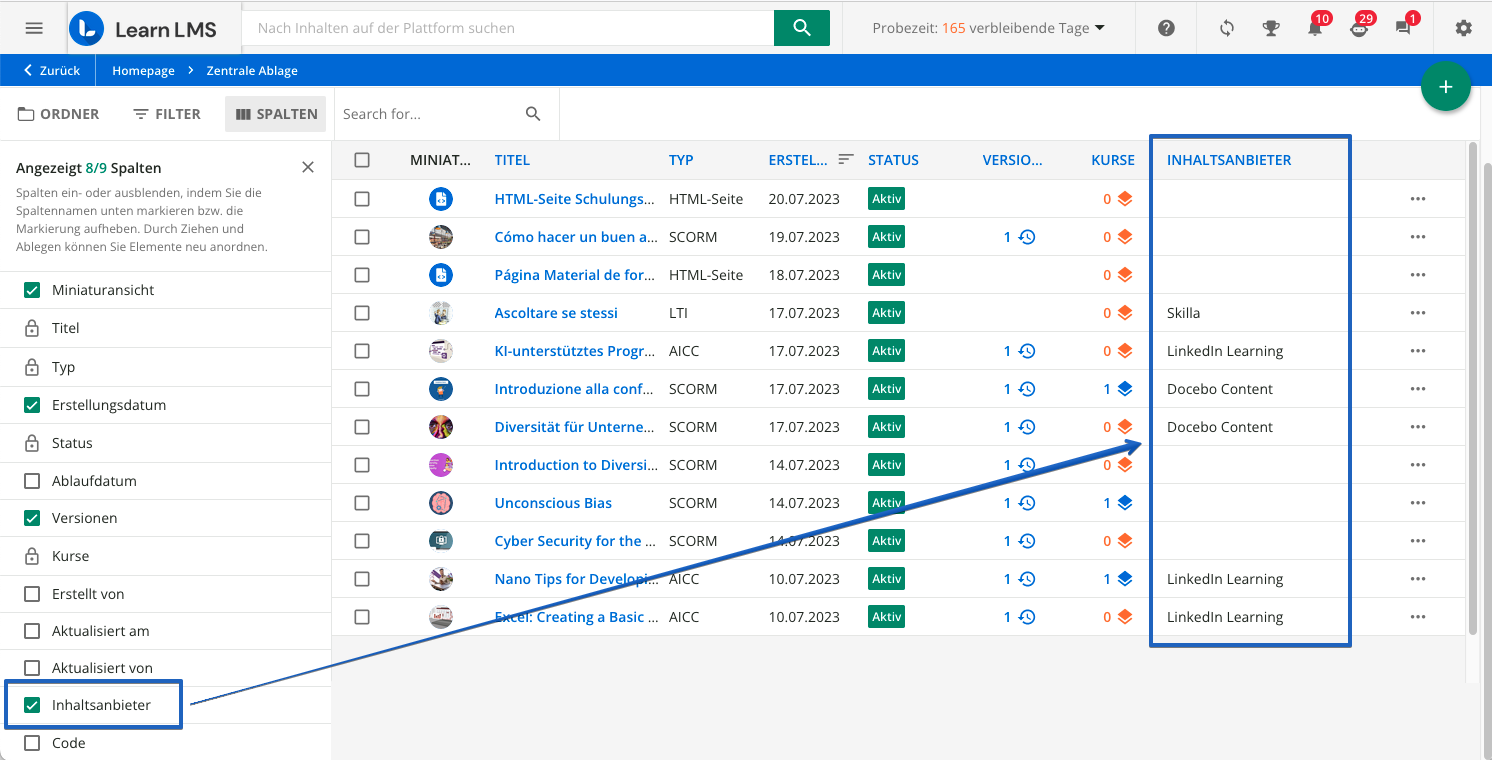The width and height of the screenshot is (1492, 760).
Task: Open bell notifications with 10 badge
Action: 1315,28
